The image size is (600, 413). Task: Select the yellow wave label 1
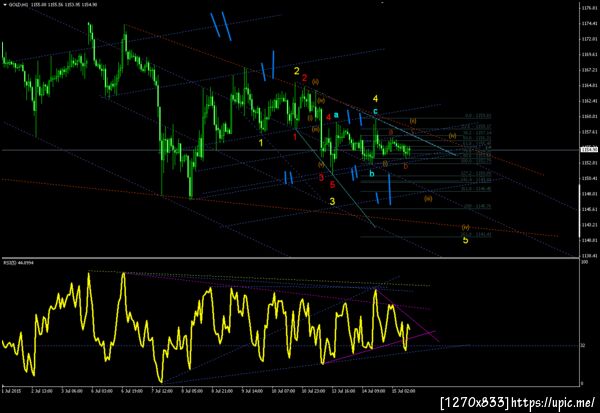pos(261,143)
